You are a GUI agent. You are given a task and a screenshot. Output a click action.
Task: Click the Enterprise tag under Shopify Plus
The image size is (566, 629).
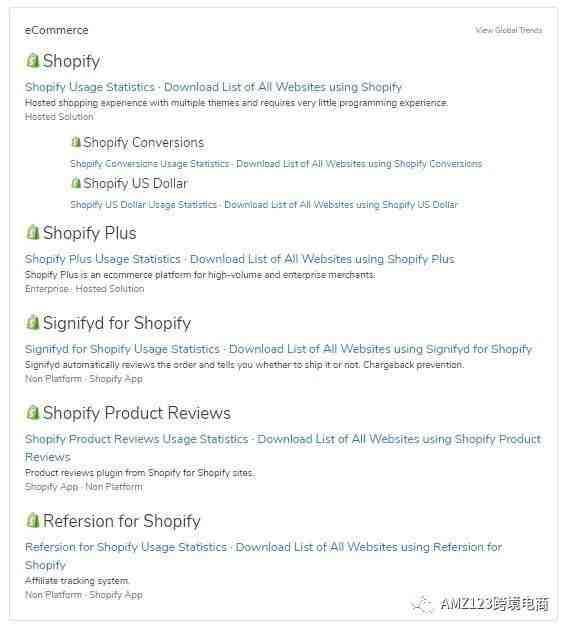click(47, 289)
